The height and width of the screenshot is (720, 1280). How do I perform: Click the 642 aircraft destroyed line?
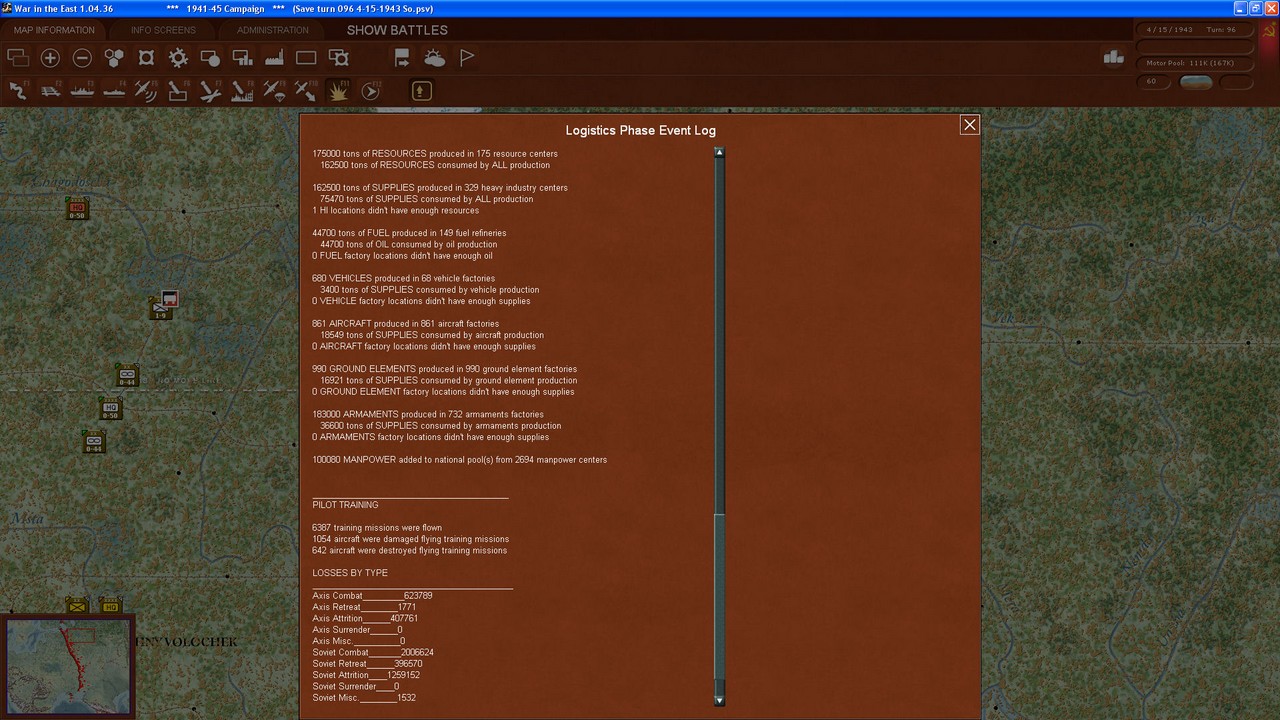click(409, 551)
